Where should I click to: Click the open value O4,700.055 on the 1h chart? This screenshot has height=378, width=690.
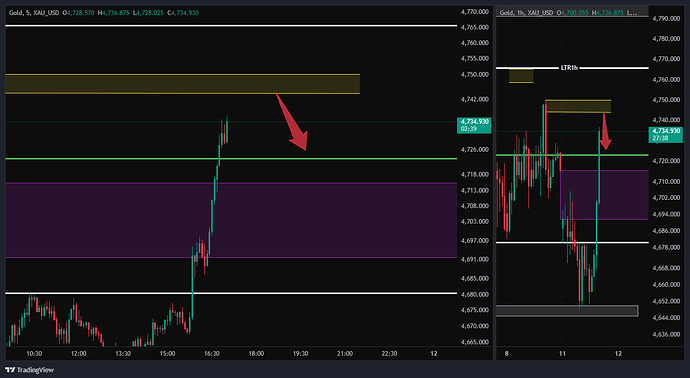coord(573,13)
